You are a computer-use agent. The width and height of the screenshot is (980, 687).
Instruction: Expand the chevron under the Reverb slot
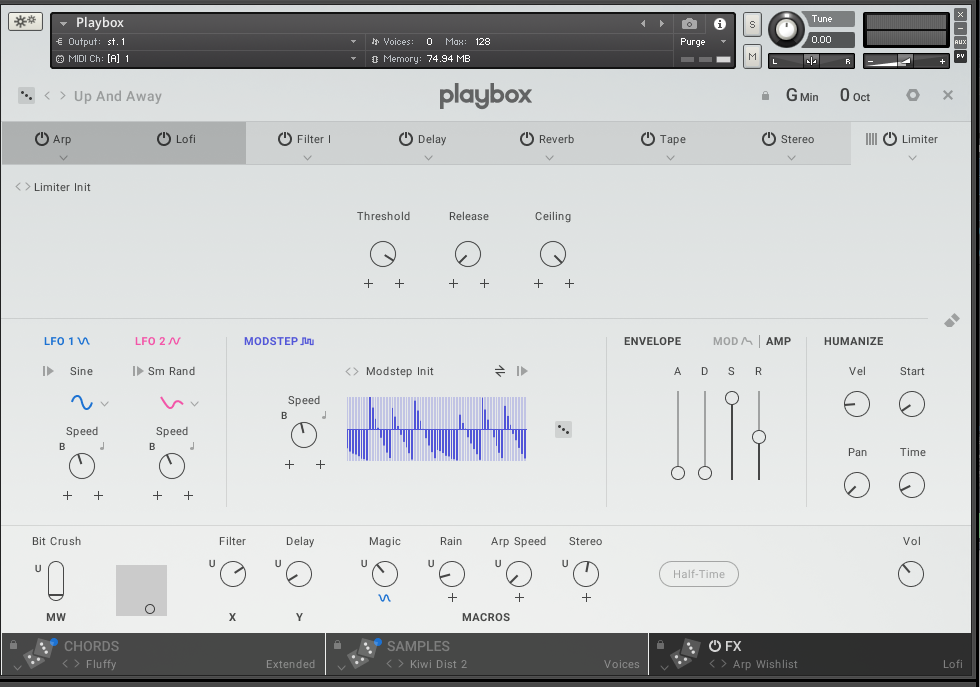[x=549, y=158]
